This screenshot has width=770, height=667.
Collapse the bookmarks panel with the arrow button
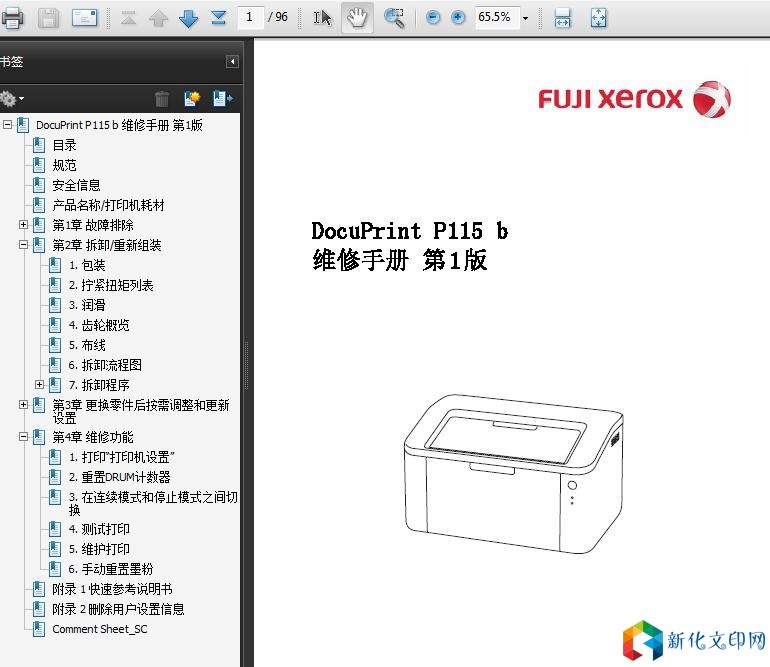[232, 62]
